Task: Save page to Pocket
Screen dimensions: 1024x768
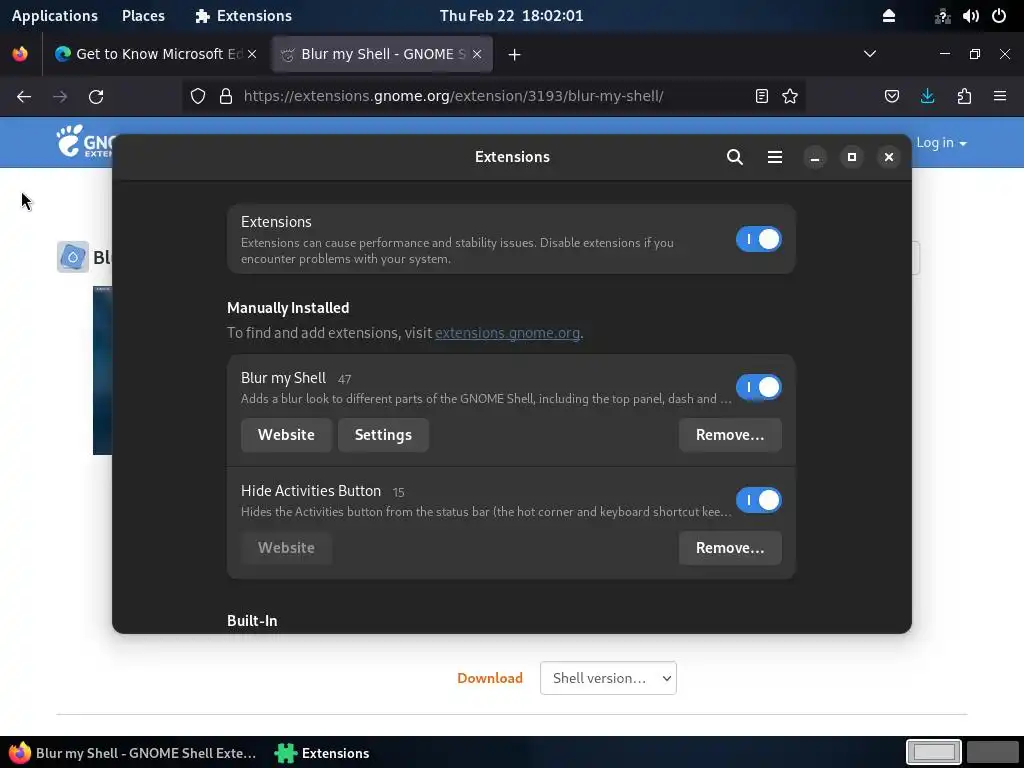Action: (x=891, y=97)
